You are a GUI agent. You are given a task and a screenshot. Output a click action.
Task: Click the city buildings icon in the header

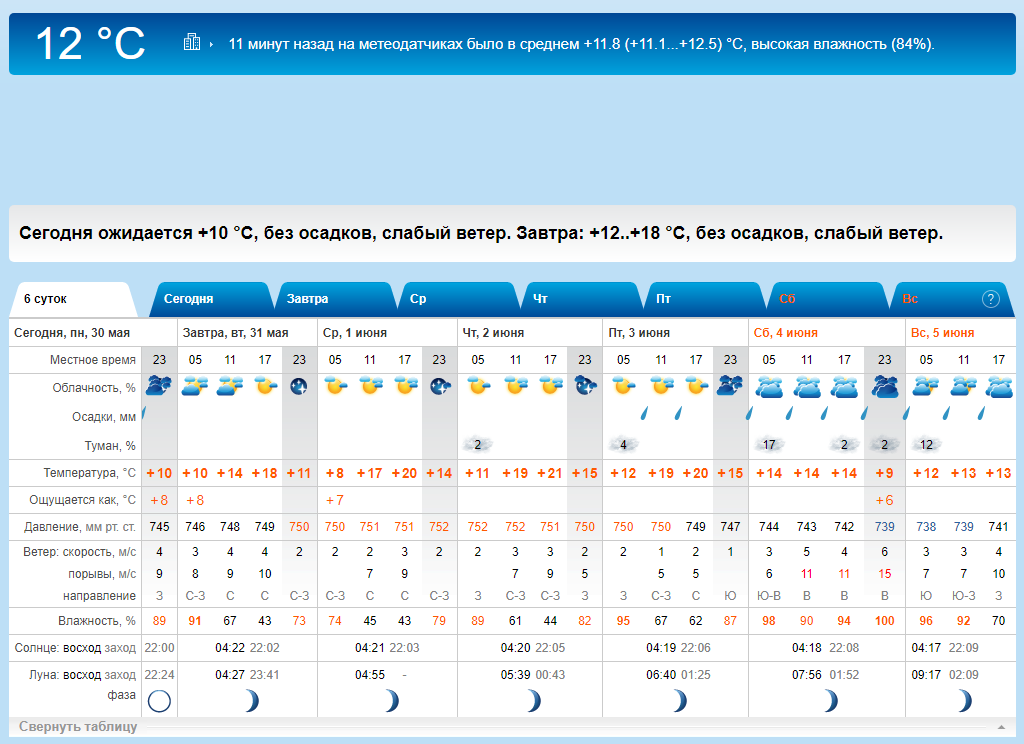[191, 42]
